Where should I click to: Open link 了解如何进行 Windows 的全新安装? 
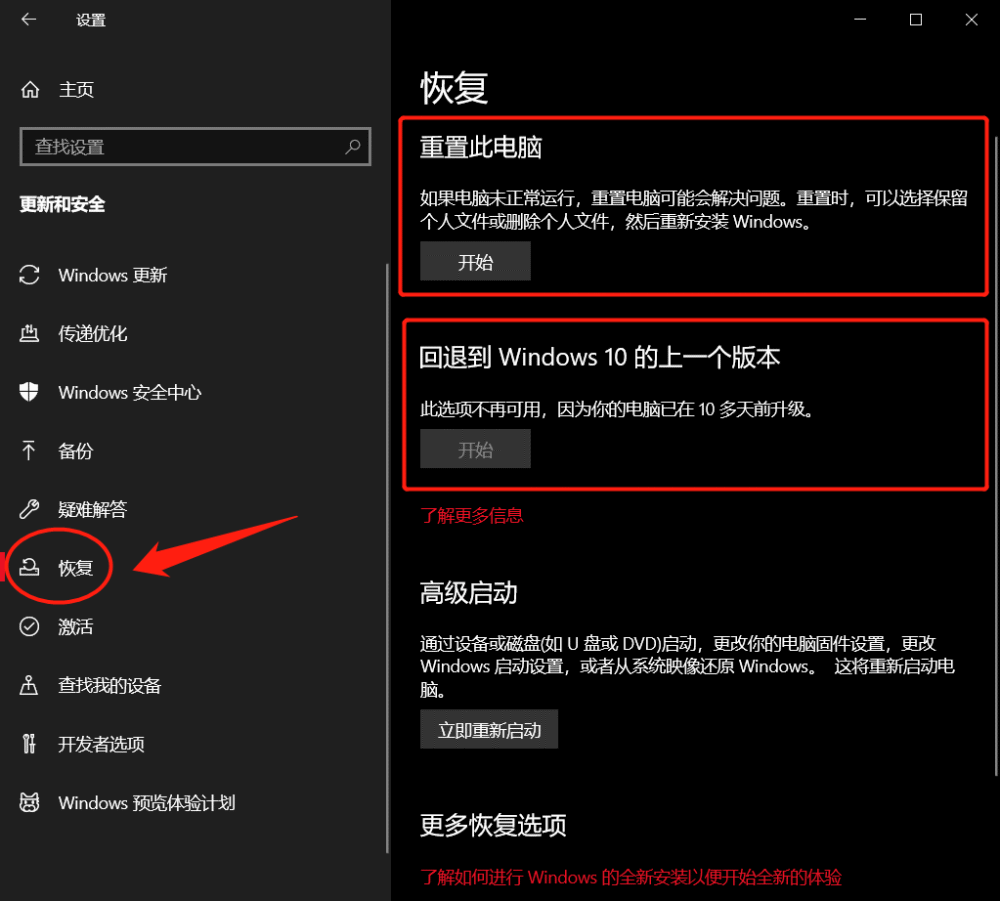(631, 877)
